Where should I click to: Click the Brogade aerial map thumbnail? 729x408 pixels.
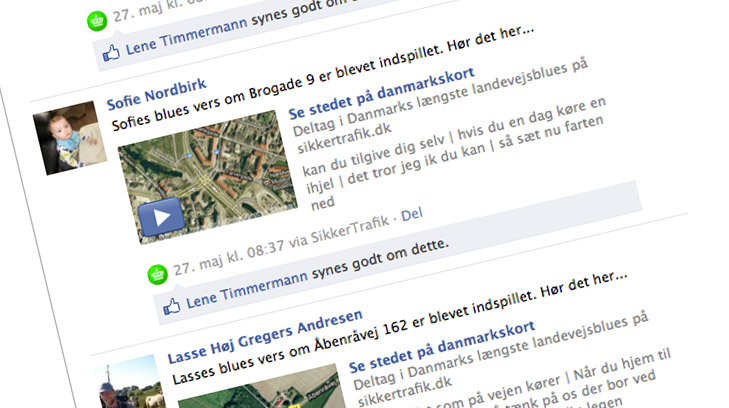pyautogui.click(x=208, y=177)
